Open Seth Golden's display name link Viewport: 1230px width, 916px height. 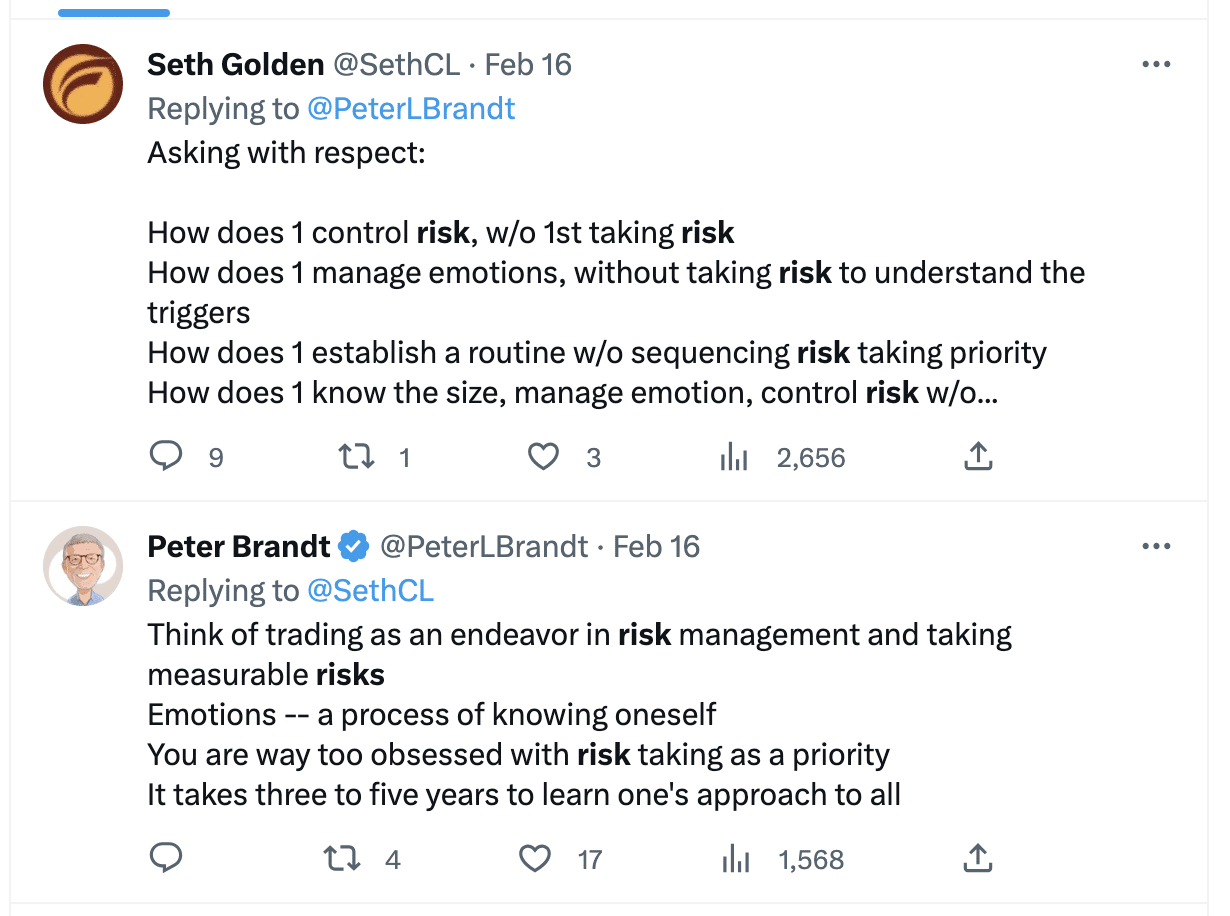pyautogui.click(x=235, y=65)
